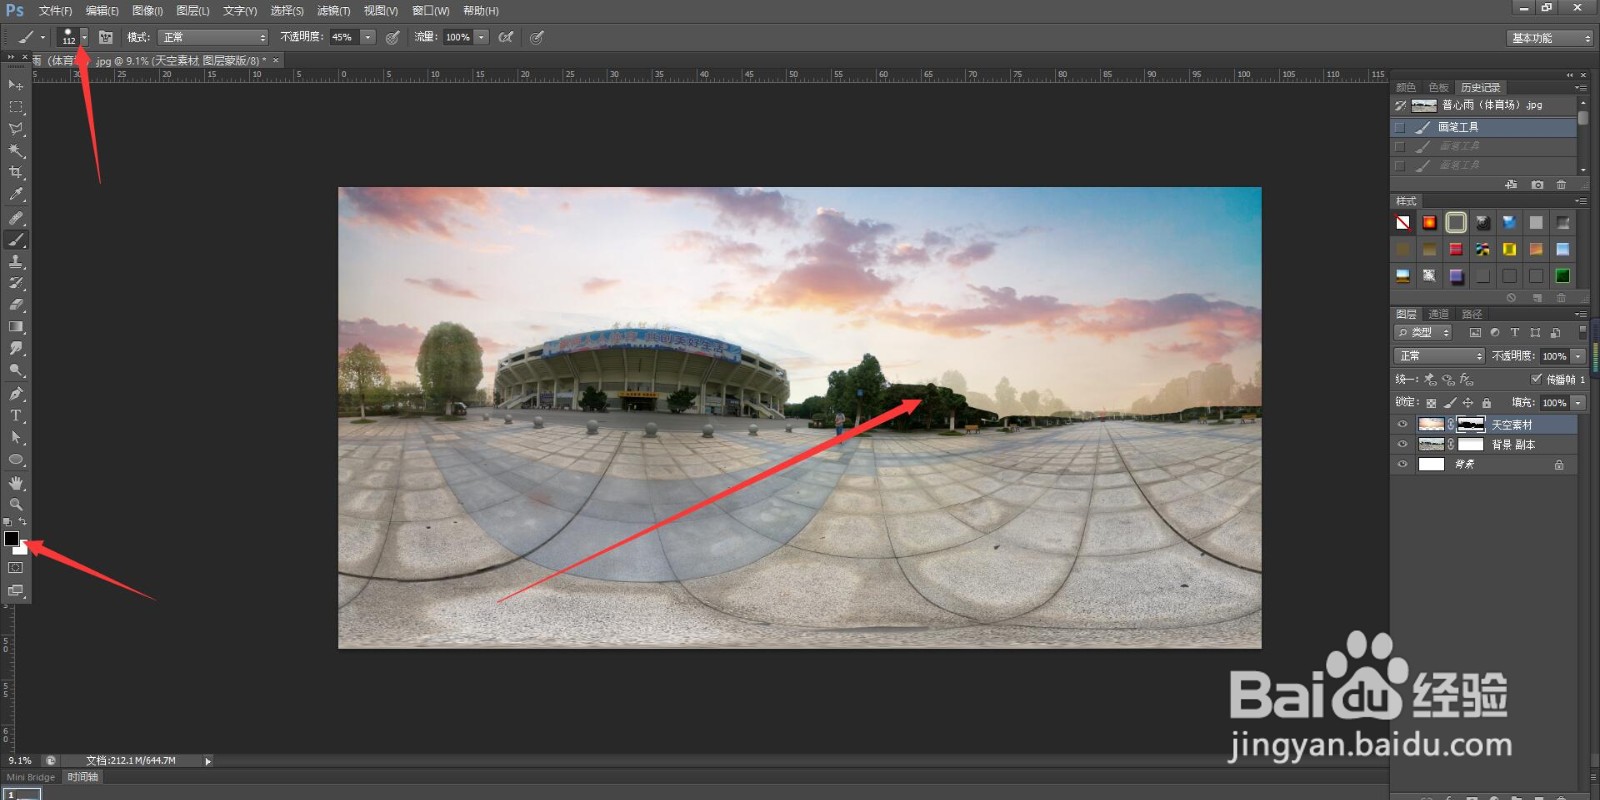This screenshot has height=800, width=1600.
Task: Select the Crop tool
Action: coord(15,173)
